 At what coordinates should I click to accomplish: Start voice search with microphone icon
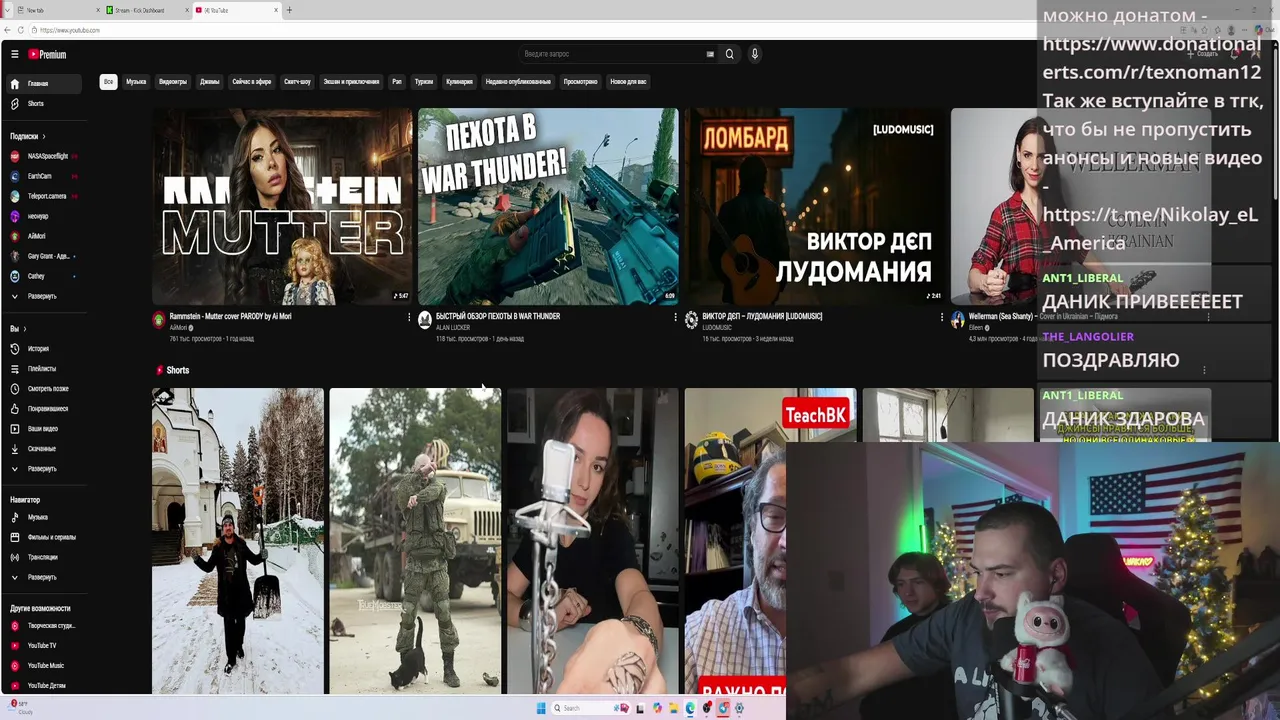pyautogui.click(x=755, y=54)
